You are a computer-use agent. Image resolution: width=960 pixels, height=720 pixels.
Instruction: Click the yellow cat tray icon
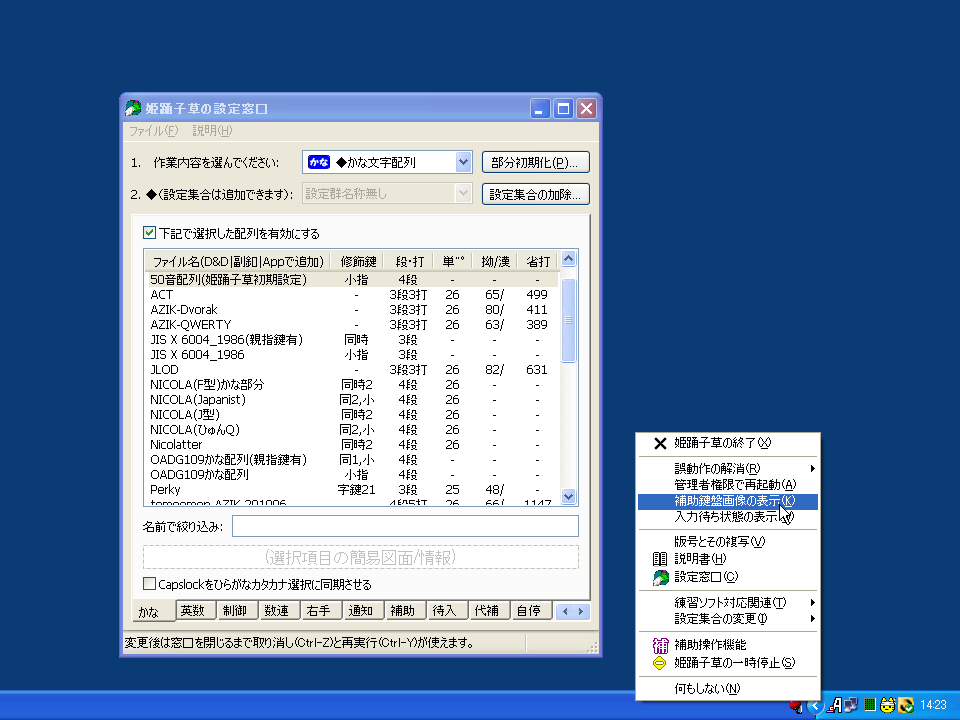pyautogui.click(x=887, y=705)
